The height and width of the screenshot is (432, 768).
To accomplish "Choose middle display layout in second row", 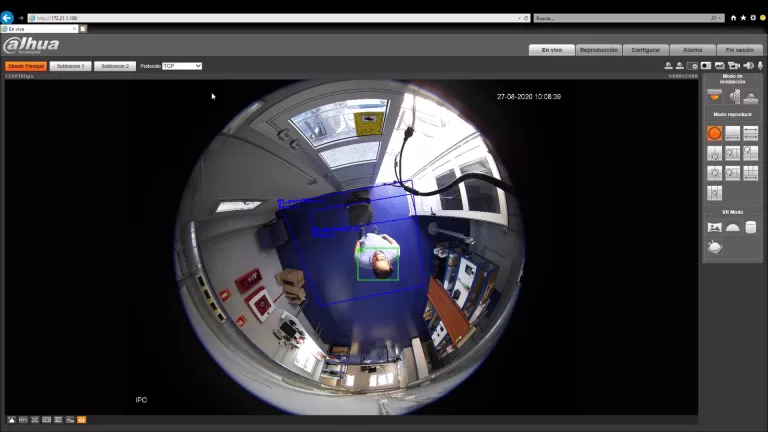I will (x=733, y=153).
